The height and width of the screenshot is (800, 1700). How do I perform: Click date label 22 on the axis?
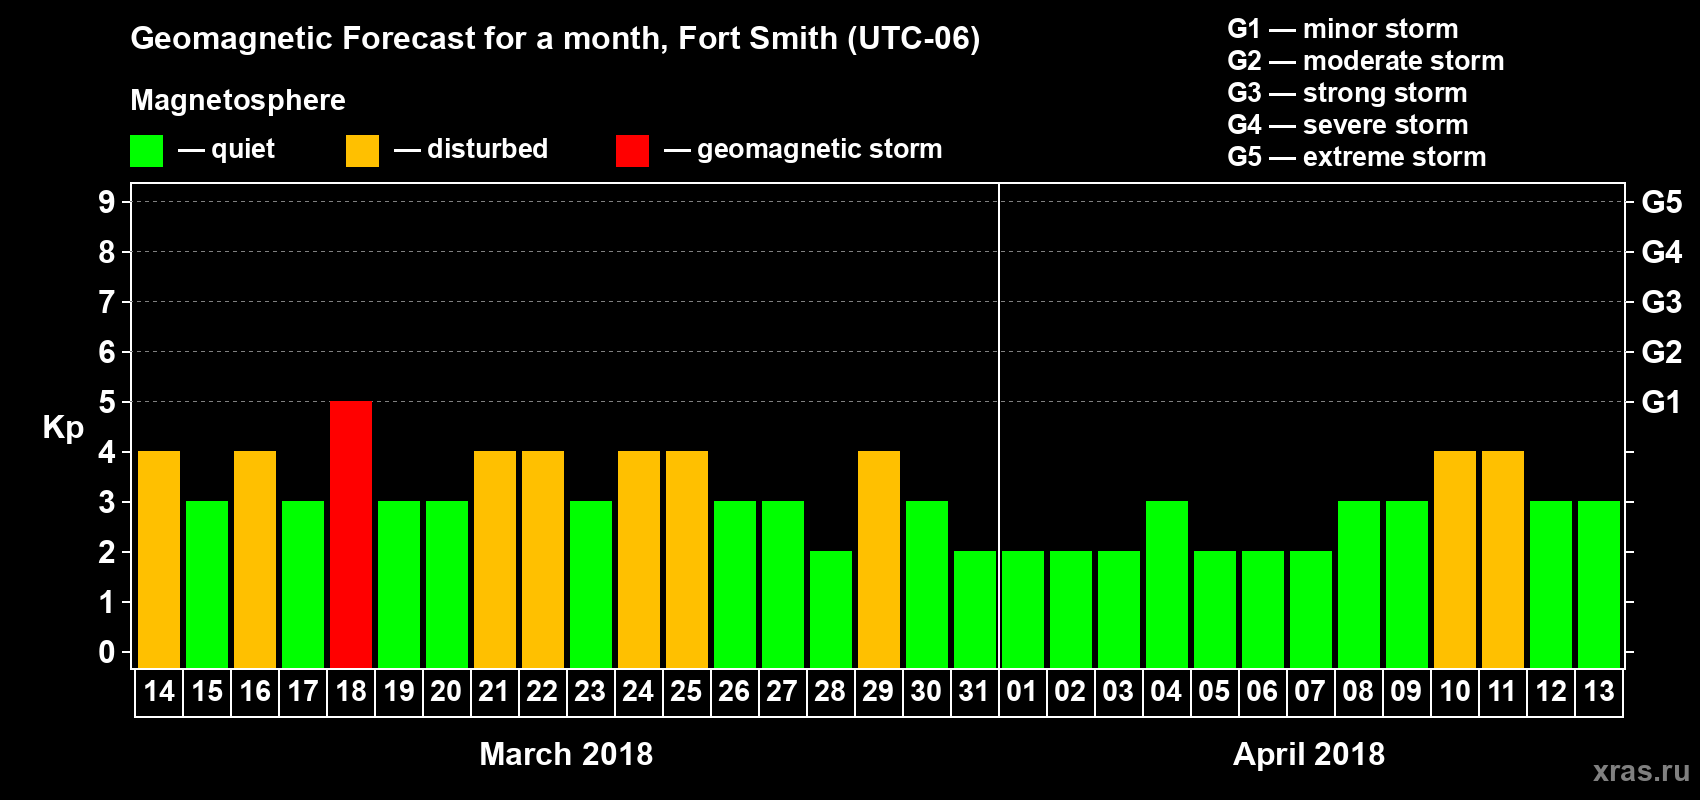542,692
